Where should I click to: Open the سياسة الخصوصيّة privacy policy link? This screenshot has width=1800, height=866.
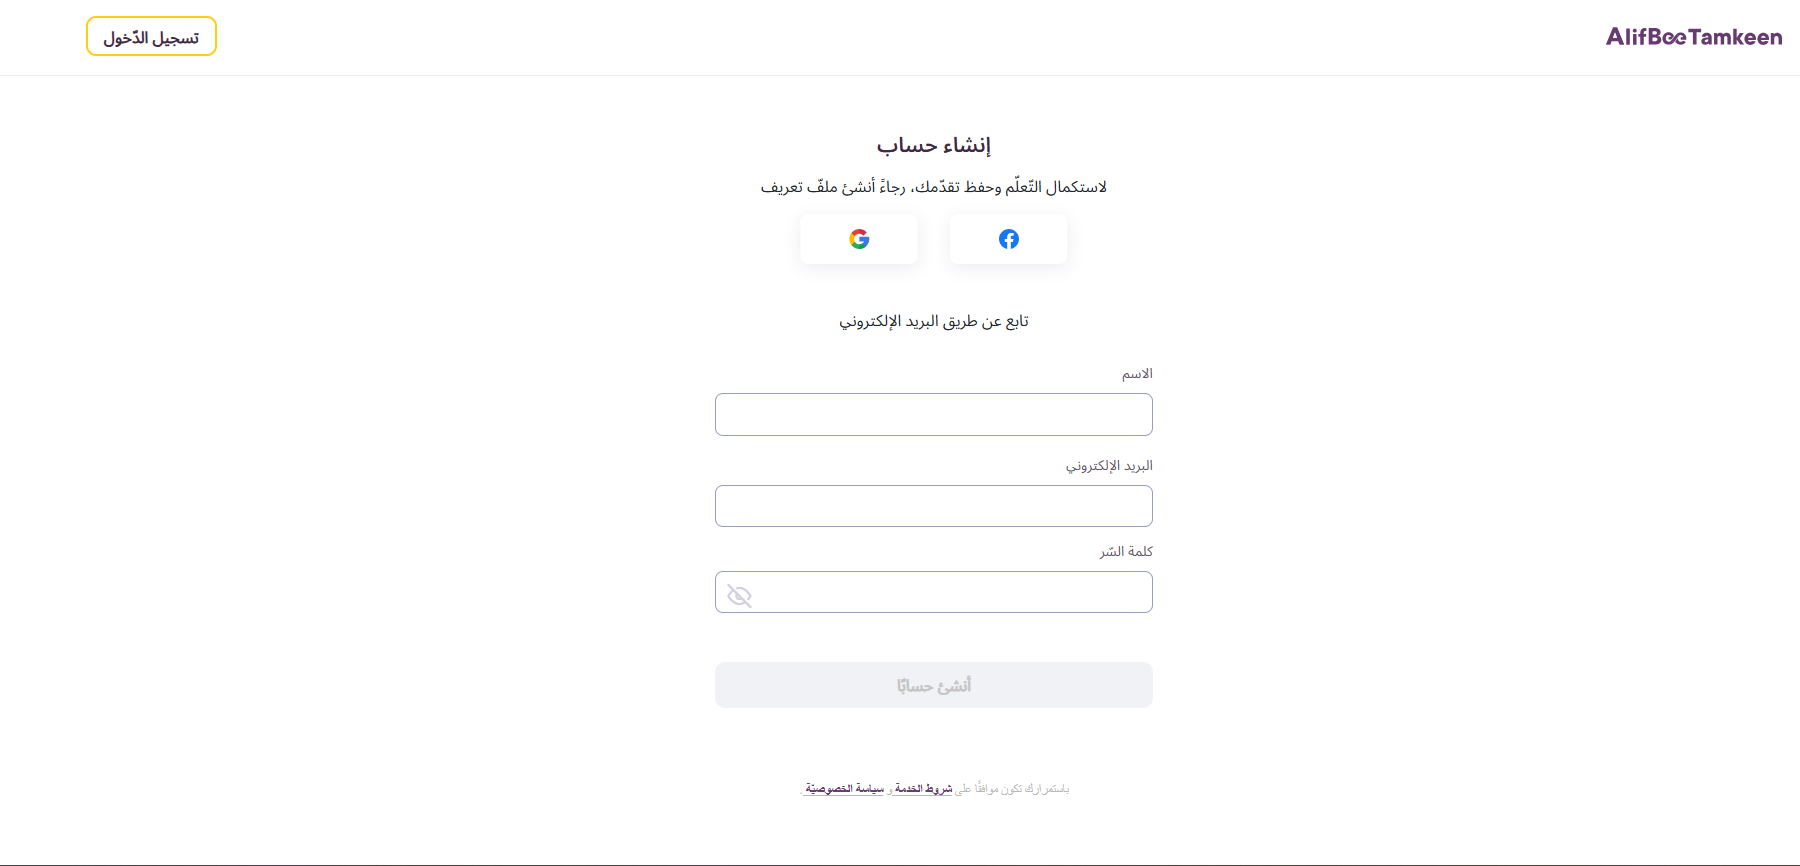coord(845,789)
